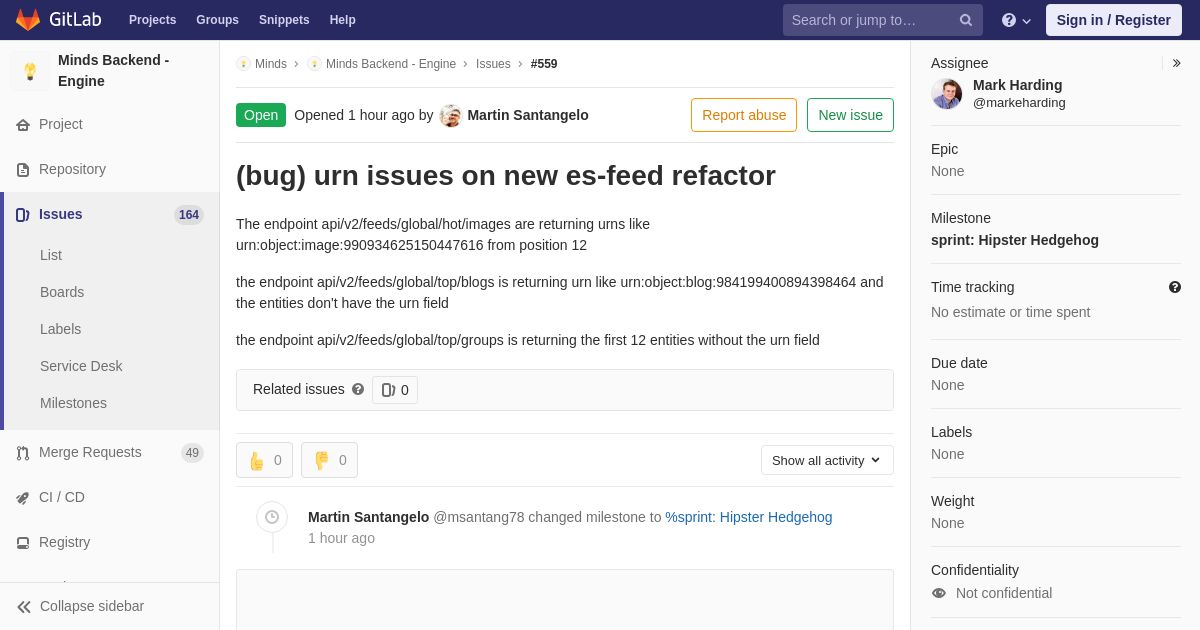Open Snippets in top navigation
Image resolution: width=1200 pixels, height=630 pixels.
click(x=284, y=20)
